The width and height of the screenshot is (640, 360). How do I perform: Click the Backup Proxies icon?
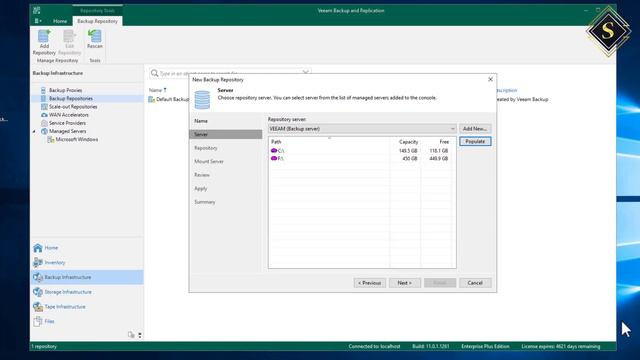tap(44, 90)
